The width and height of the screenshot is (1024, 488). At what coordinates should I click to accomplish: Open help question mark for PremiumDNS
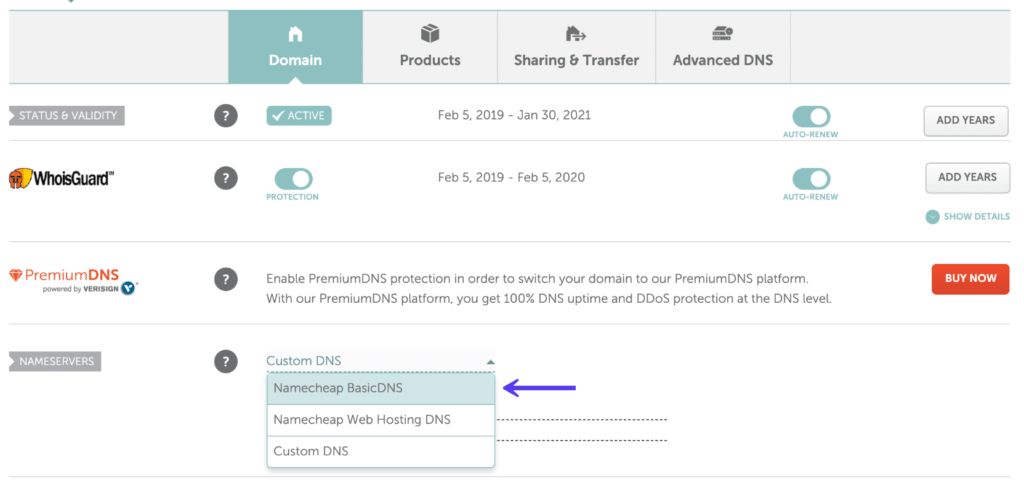(x=226, y=279)
